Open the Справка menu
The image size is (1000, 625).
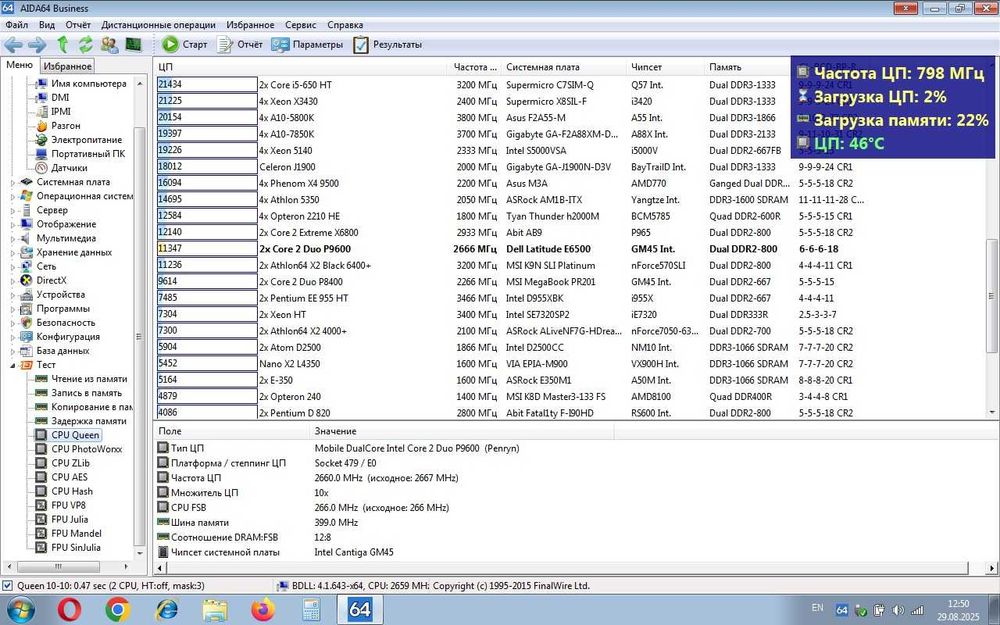345,25
